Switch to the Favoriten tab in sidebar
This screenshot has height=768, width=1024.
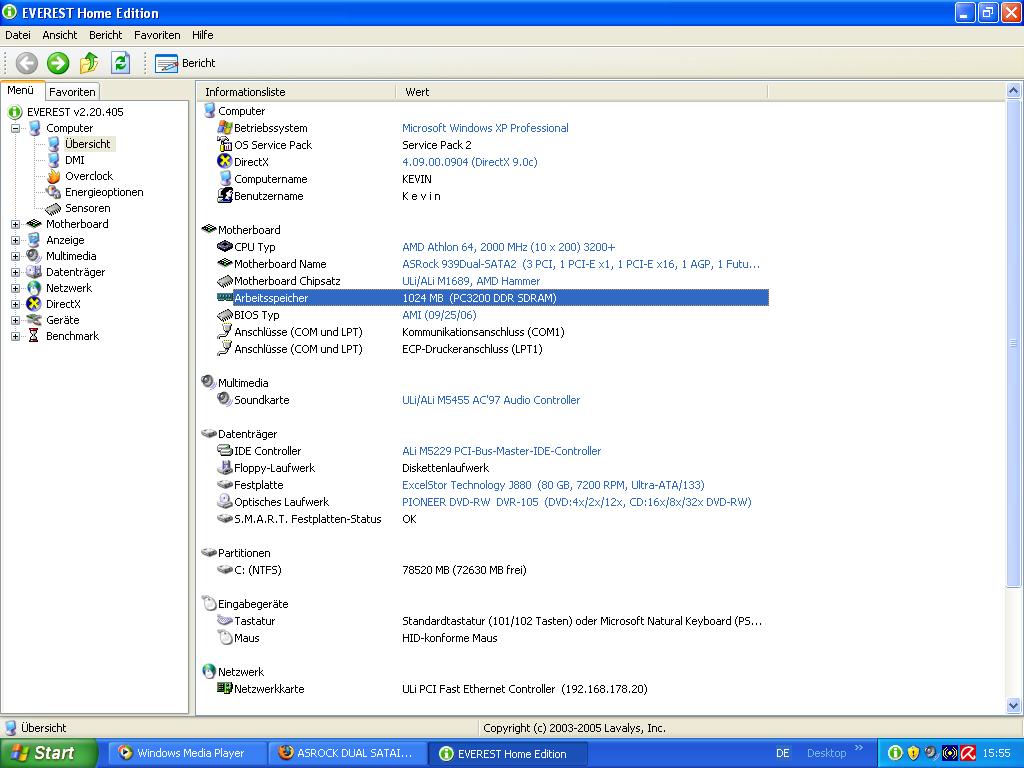(x=72, y=92)
